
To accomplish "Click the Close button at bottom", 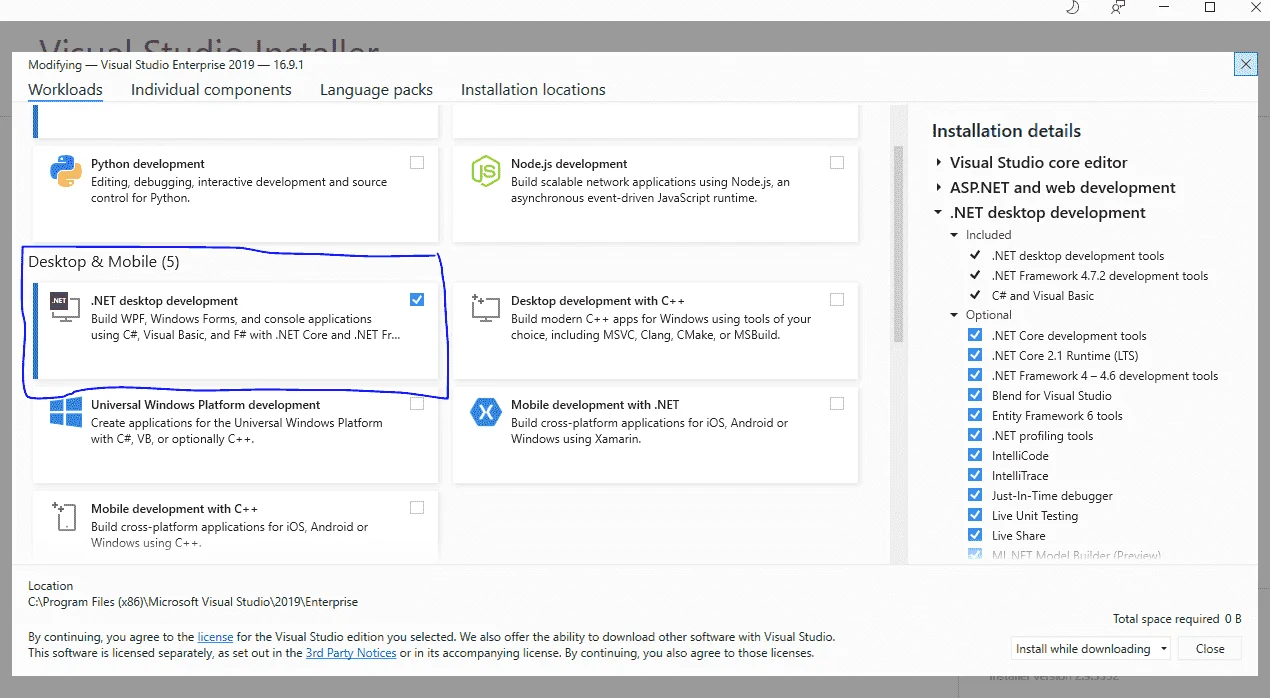I will coord(1210,649).
